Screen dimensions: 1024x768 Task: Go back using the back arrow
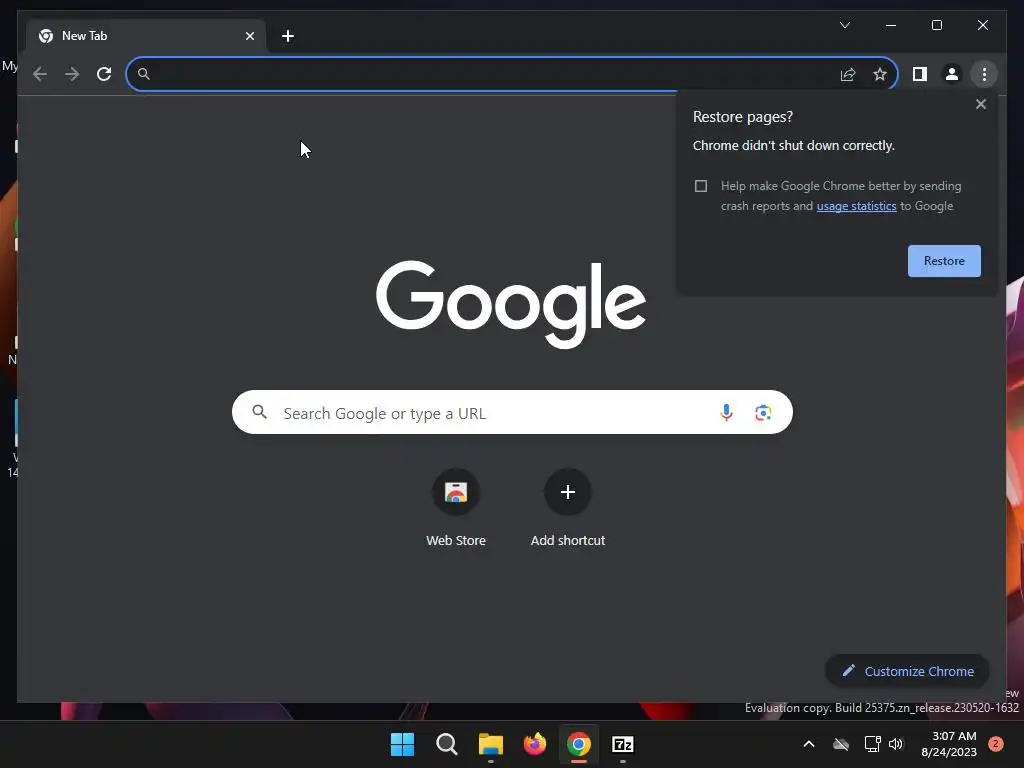pyautogui.click(x=40, y=74)
